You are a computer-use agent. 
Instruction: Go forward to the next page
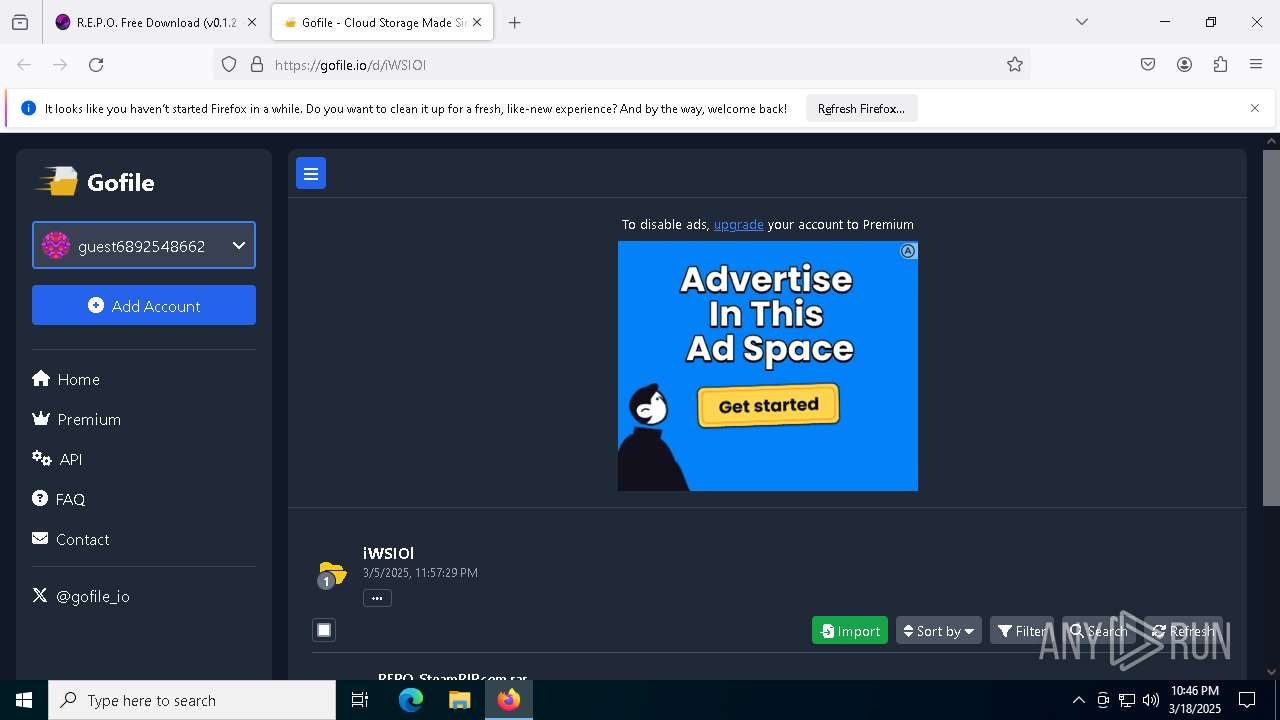60,65
